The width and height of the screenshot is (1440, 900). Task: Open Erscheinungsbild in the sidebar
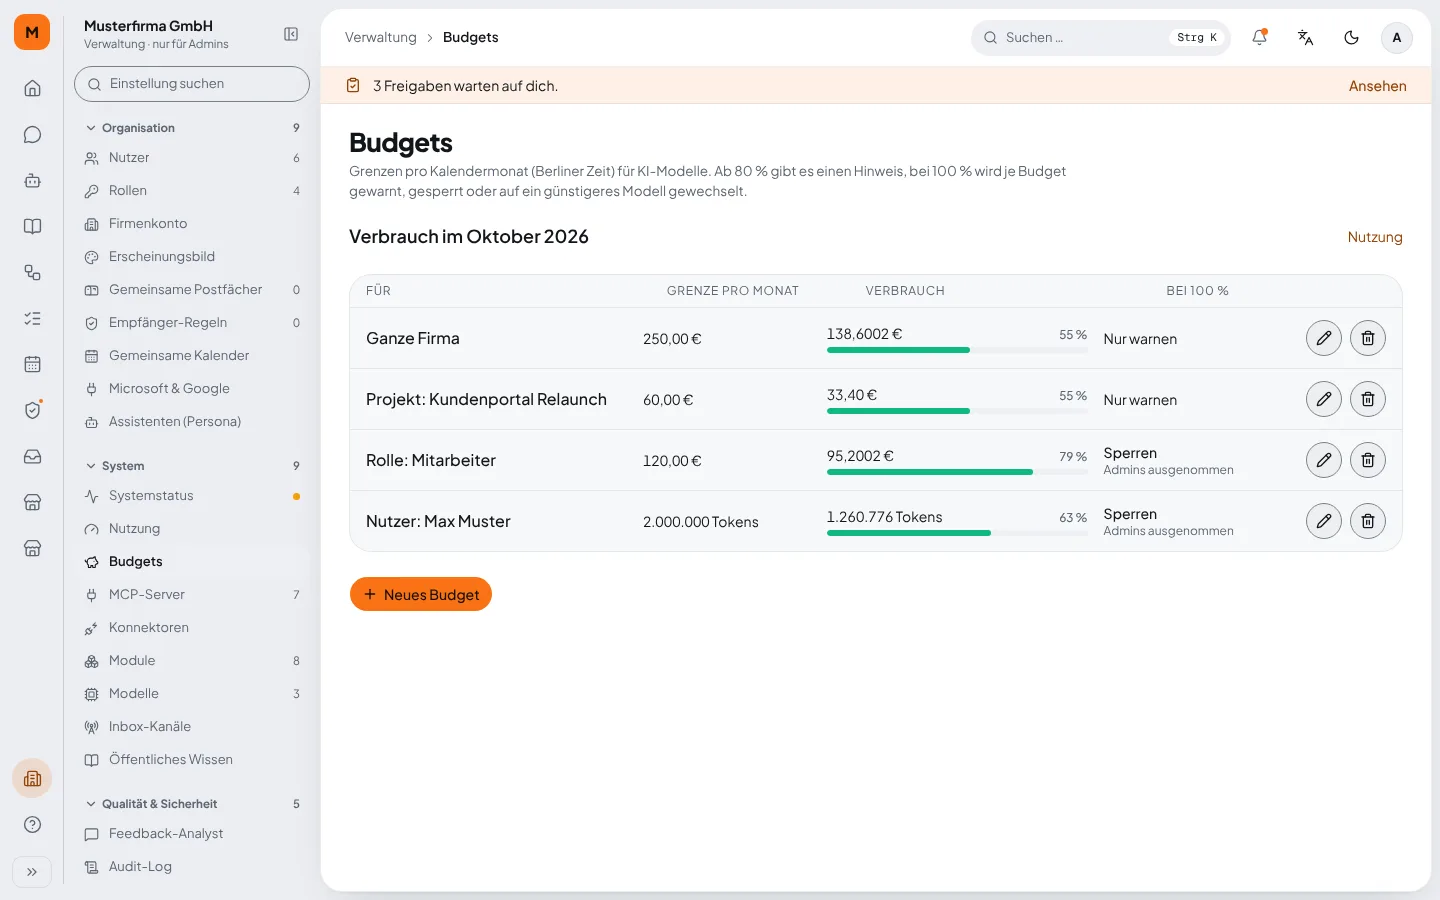(x=192, y=257)
